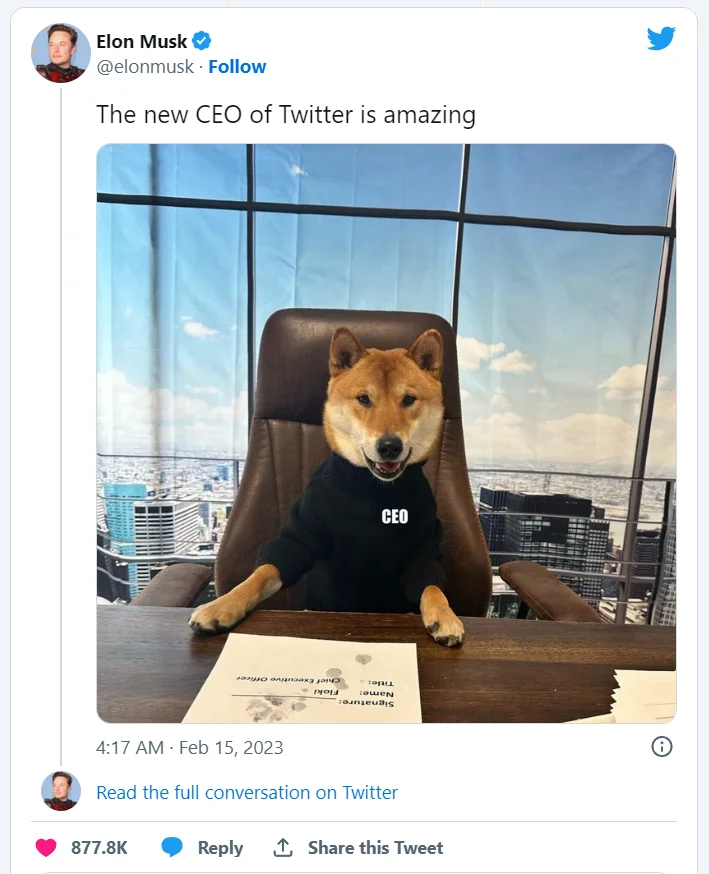Screen dimensions: 709x874
Task: Open the 4:17 AM Feb 15, 2023 timestamp
Action: pyautogui.click(x=190, y=747)
